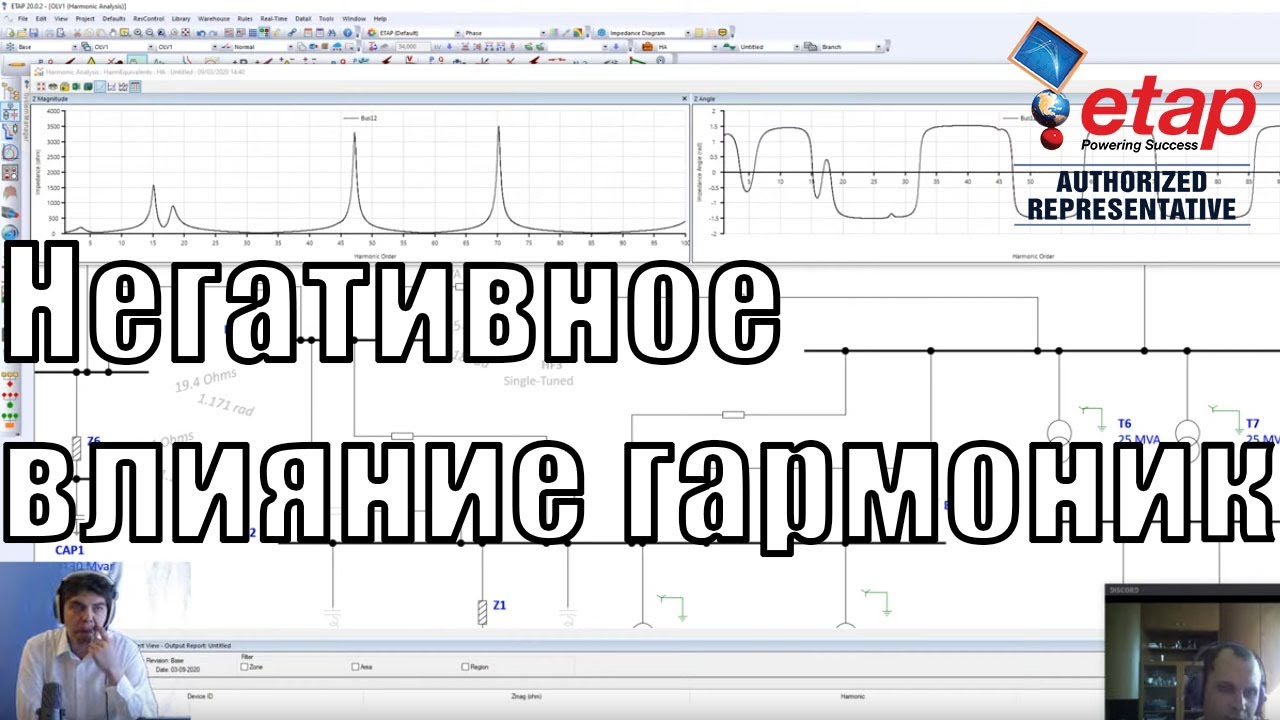The image size is (1280, 720).
Task: Open the Project menu
Action: pos(85,18)
